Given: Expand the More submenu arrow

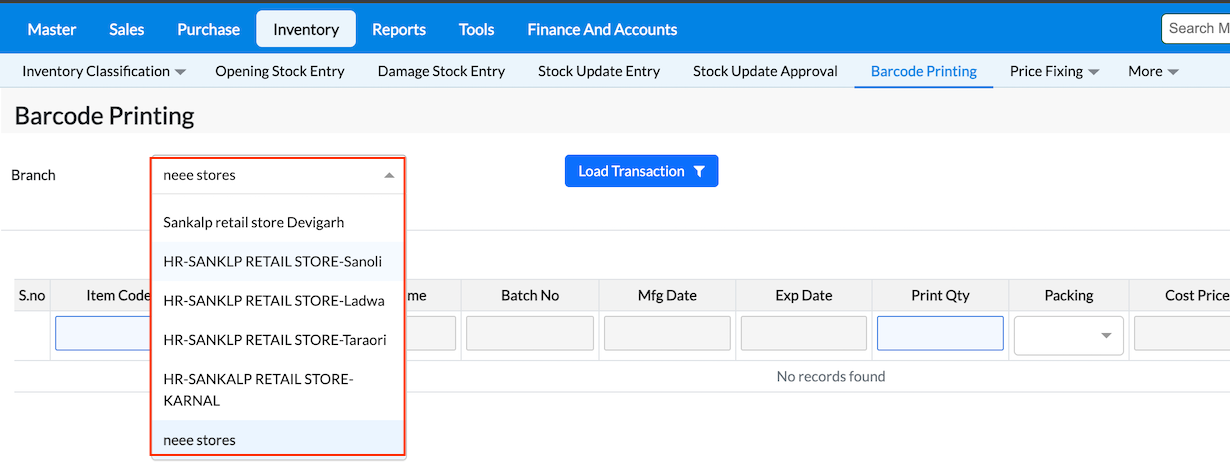Looking at the screenshot, I should (x=1153, y=71).
